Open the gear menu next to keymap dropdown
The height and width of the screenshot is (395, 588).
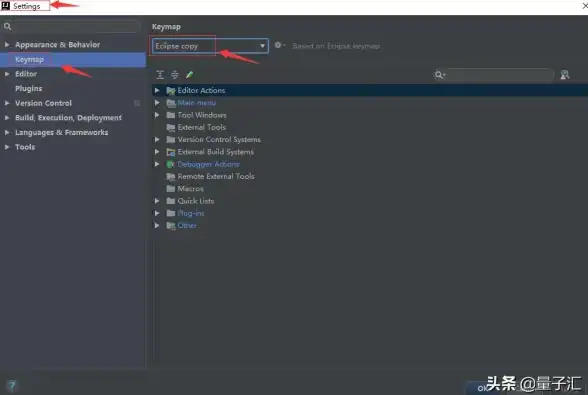point(279,45)
